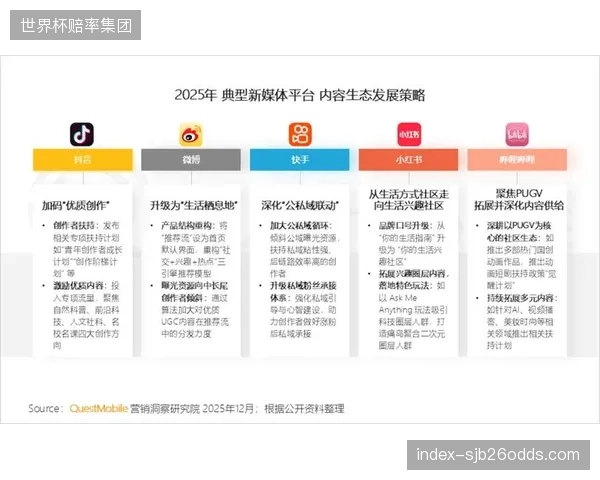Screen dimensions: 600x480
Task: Click the bullet 品牌口号升级
Action: (406, 225)
